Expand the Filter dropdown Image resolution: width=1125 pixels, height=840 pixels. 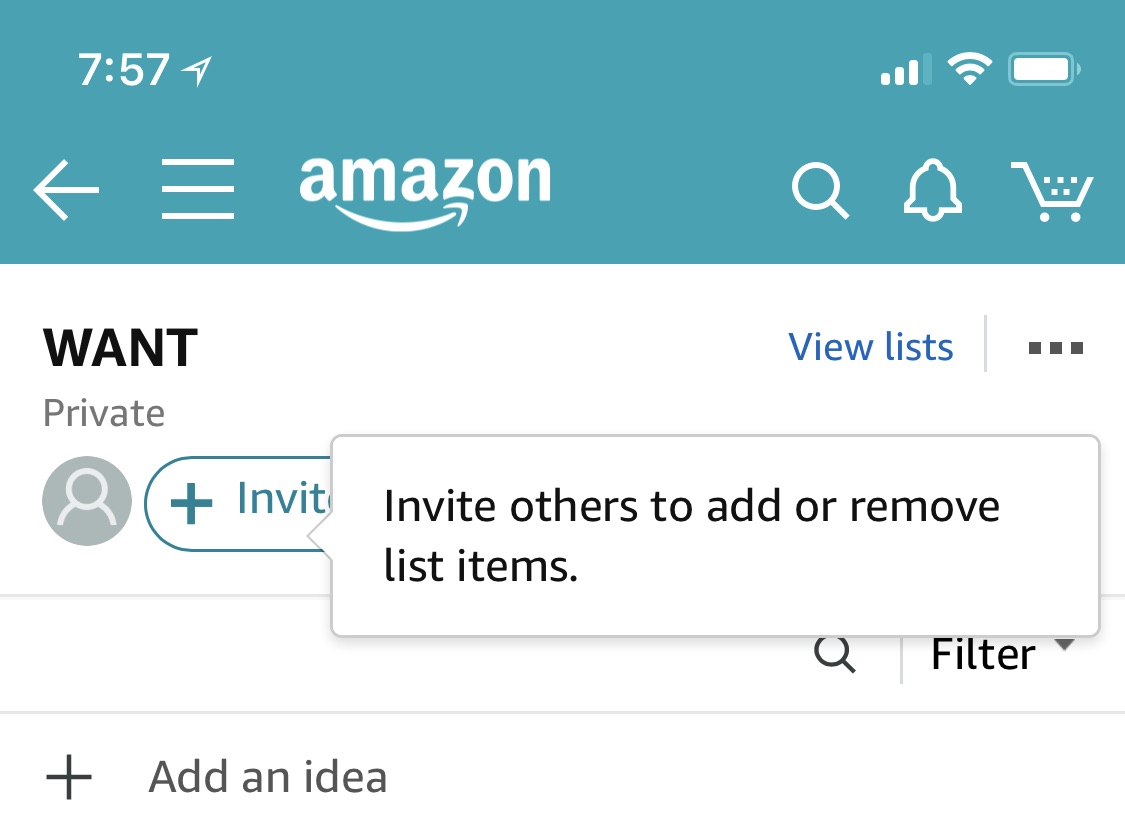(1002, 654)
